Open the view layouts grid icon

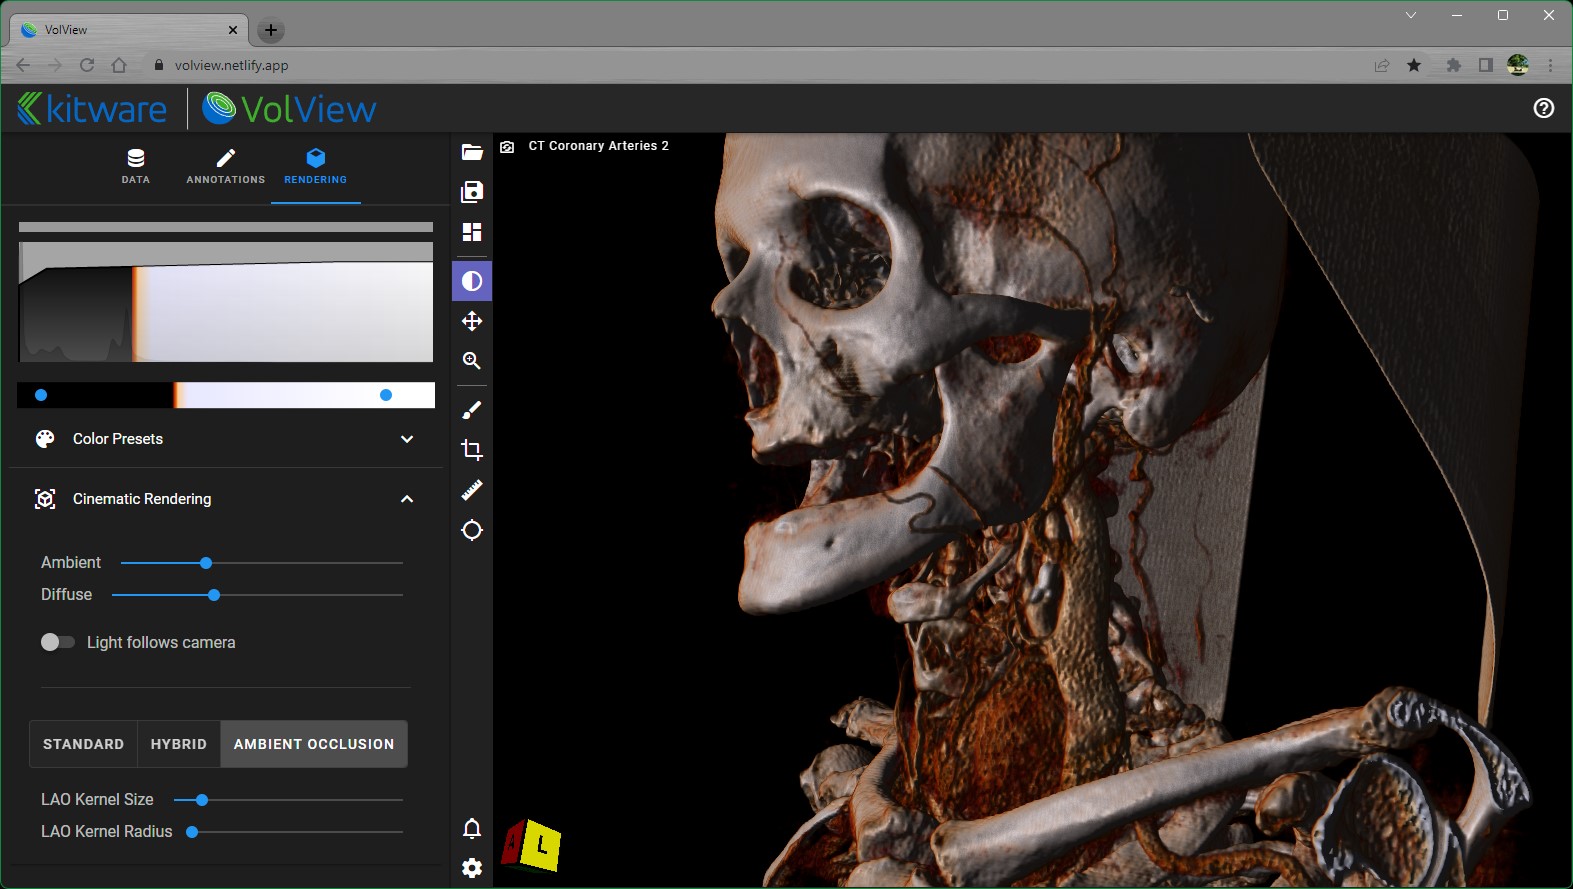click(x=472, y=232)
